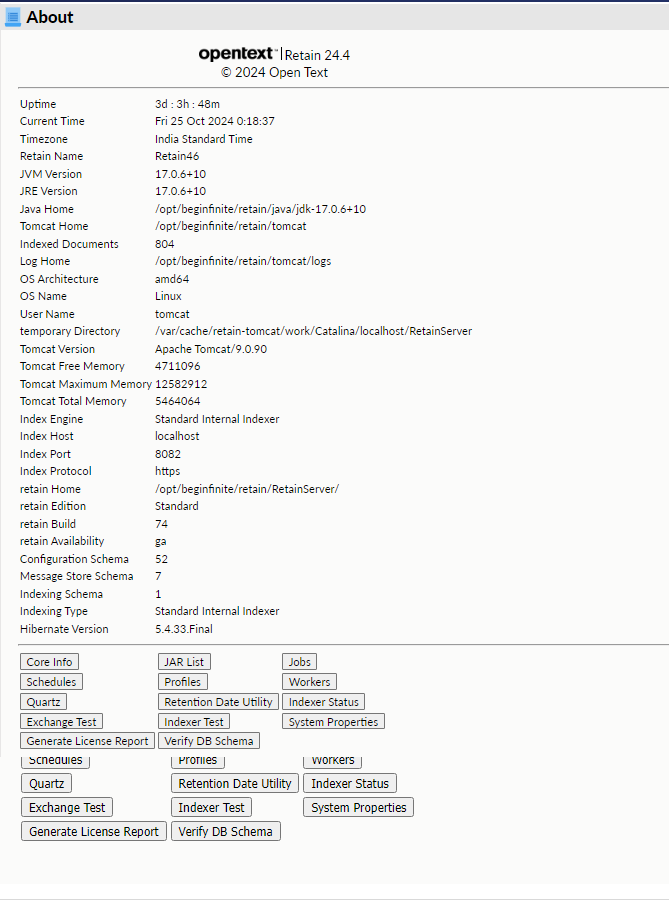Click the smaller Indexer Status button

point(324,702)
